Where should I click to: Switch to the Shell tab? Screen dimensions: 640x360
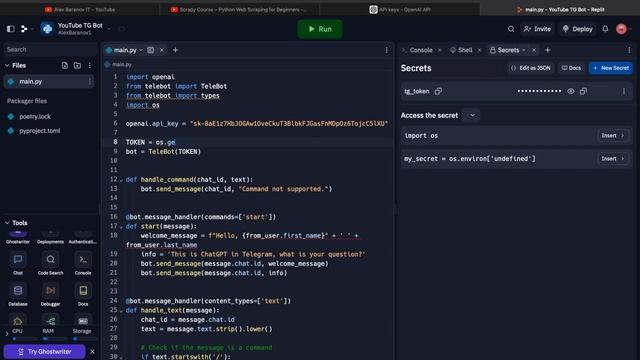coord(465,50)
